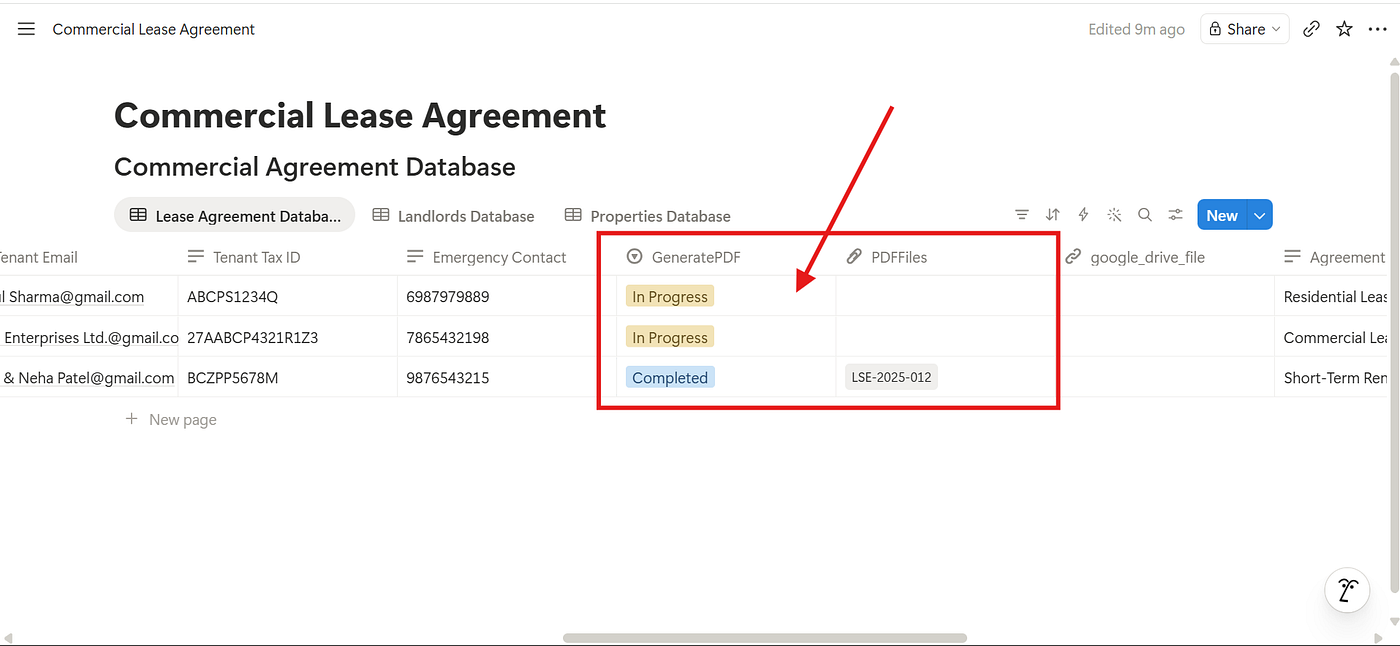The image size is (1400, 646).
Task: Open the In Progress status for 27AABCP4321R1Z3 row
Action: click(670, 338)
